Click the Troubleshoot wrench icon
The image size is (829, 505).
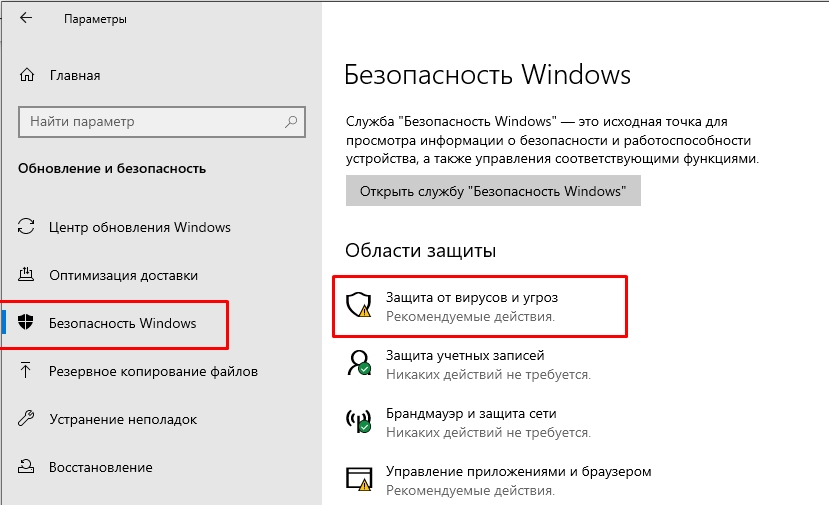click(27, 419)
